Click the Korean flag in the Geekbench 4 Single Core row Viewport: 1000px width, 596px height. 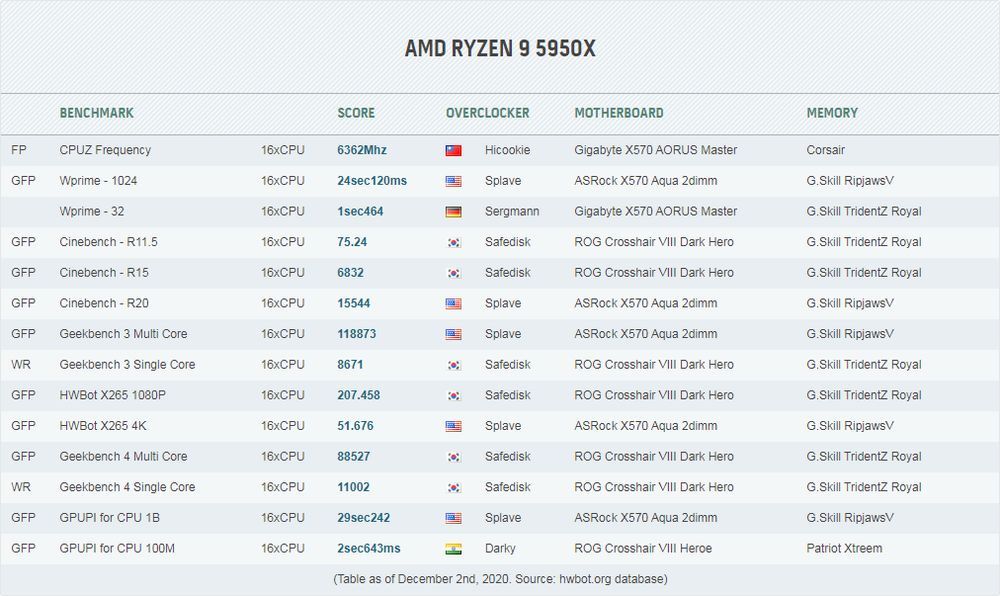pos(453,487)
